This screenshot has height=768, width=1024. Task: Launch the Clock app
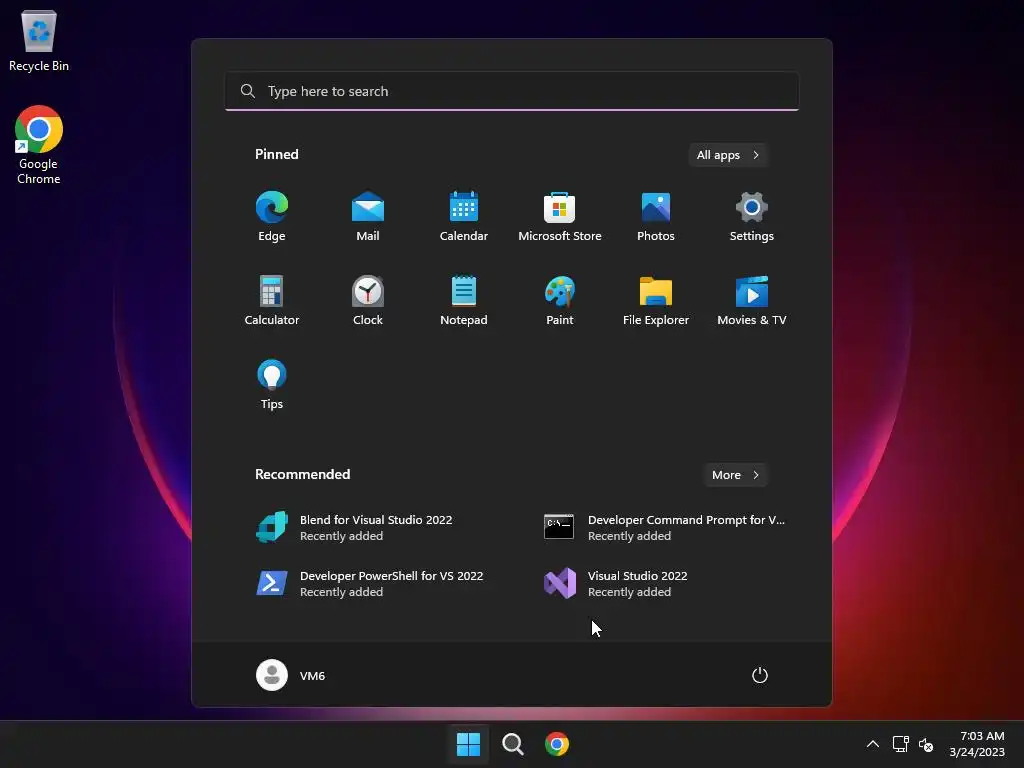[x=368, y=300]
